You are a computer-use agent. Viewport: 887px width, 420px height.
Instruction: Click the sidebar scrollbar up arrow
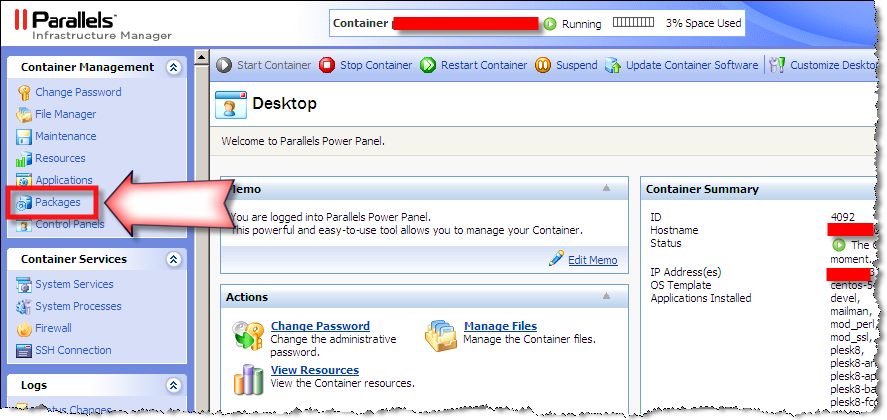(x=201, y=57)
